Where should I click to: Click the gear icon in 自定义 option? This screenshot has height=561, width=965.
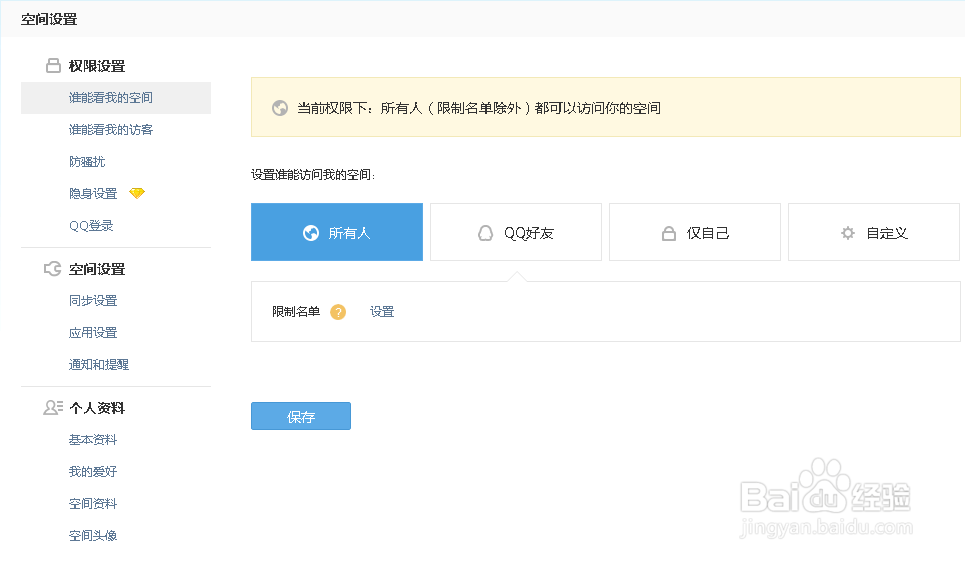click(848, 233)
